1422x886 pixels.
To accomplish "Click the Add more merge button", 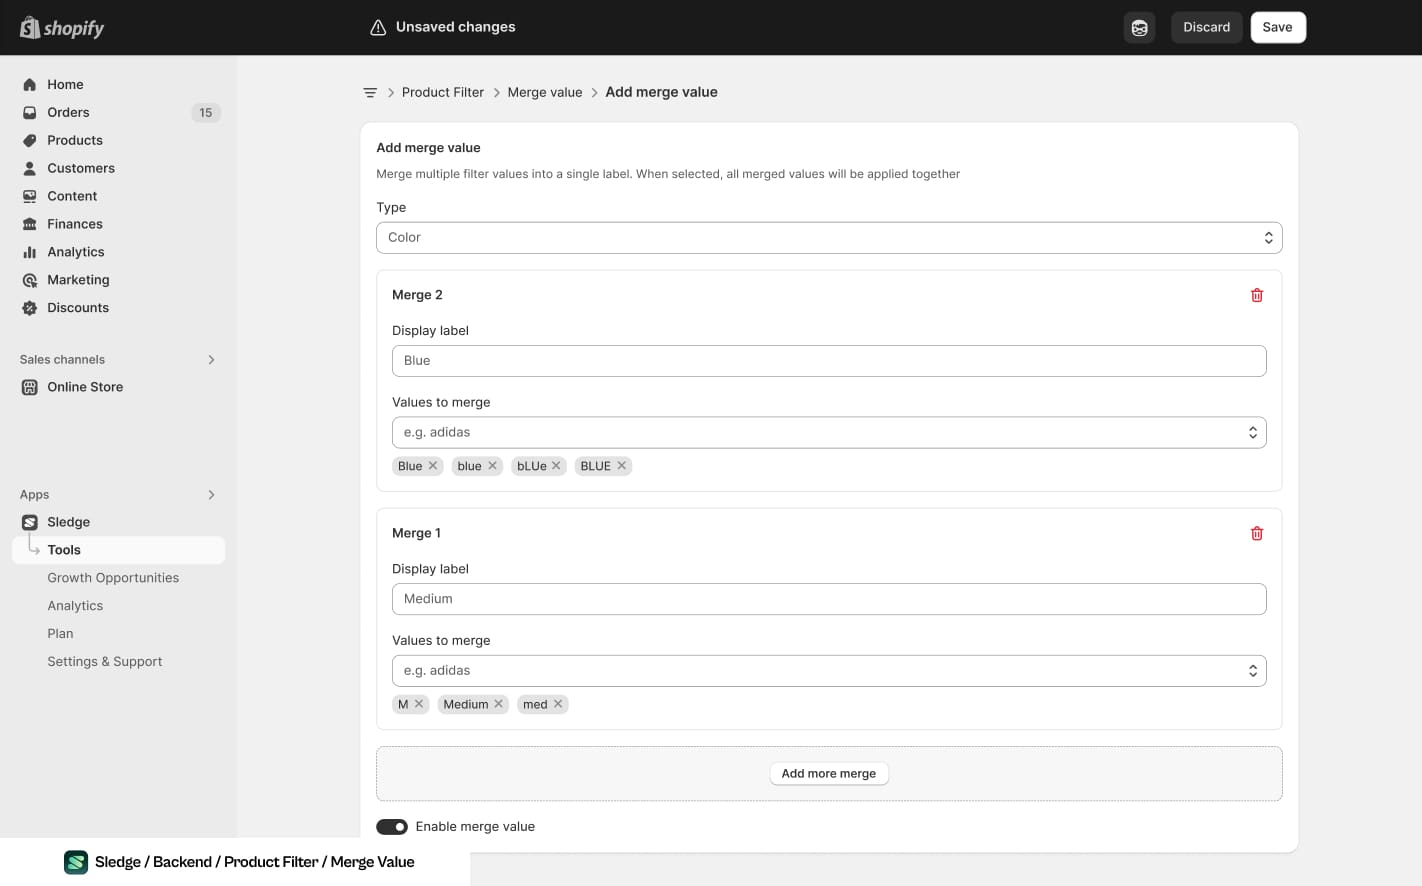I will click(x=829, y=774).
